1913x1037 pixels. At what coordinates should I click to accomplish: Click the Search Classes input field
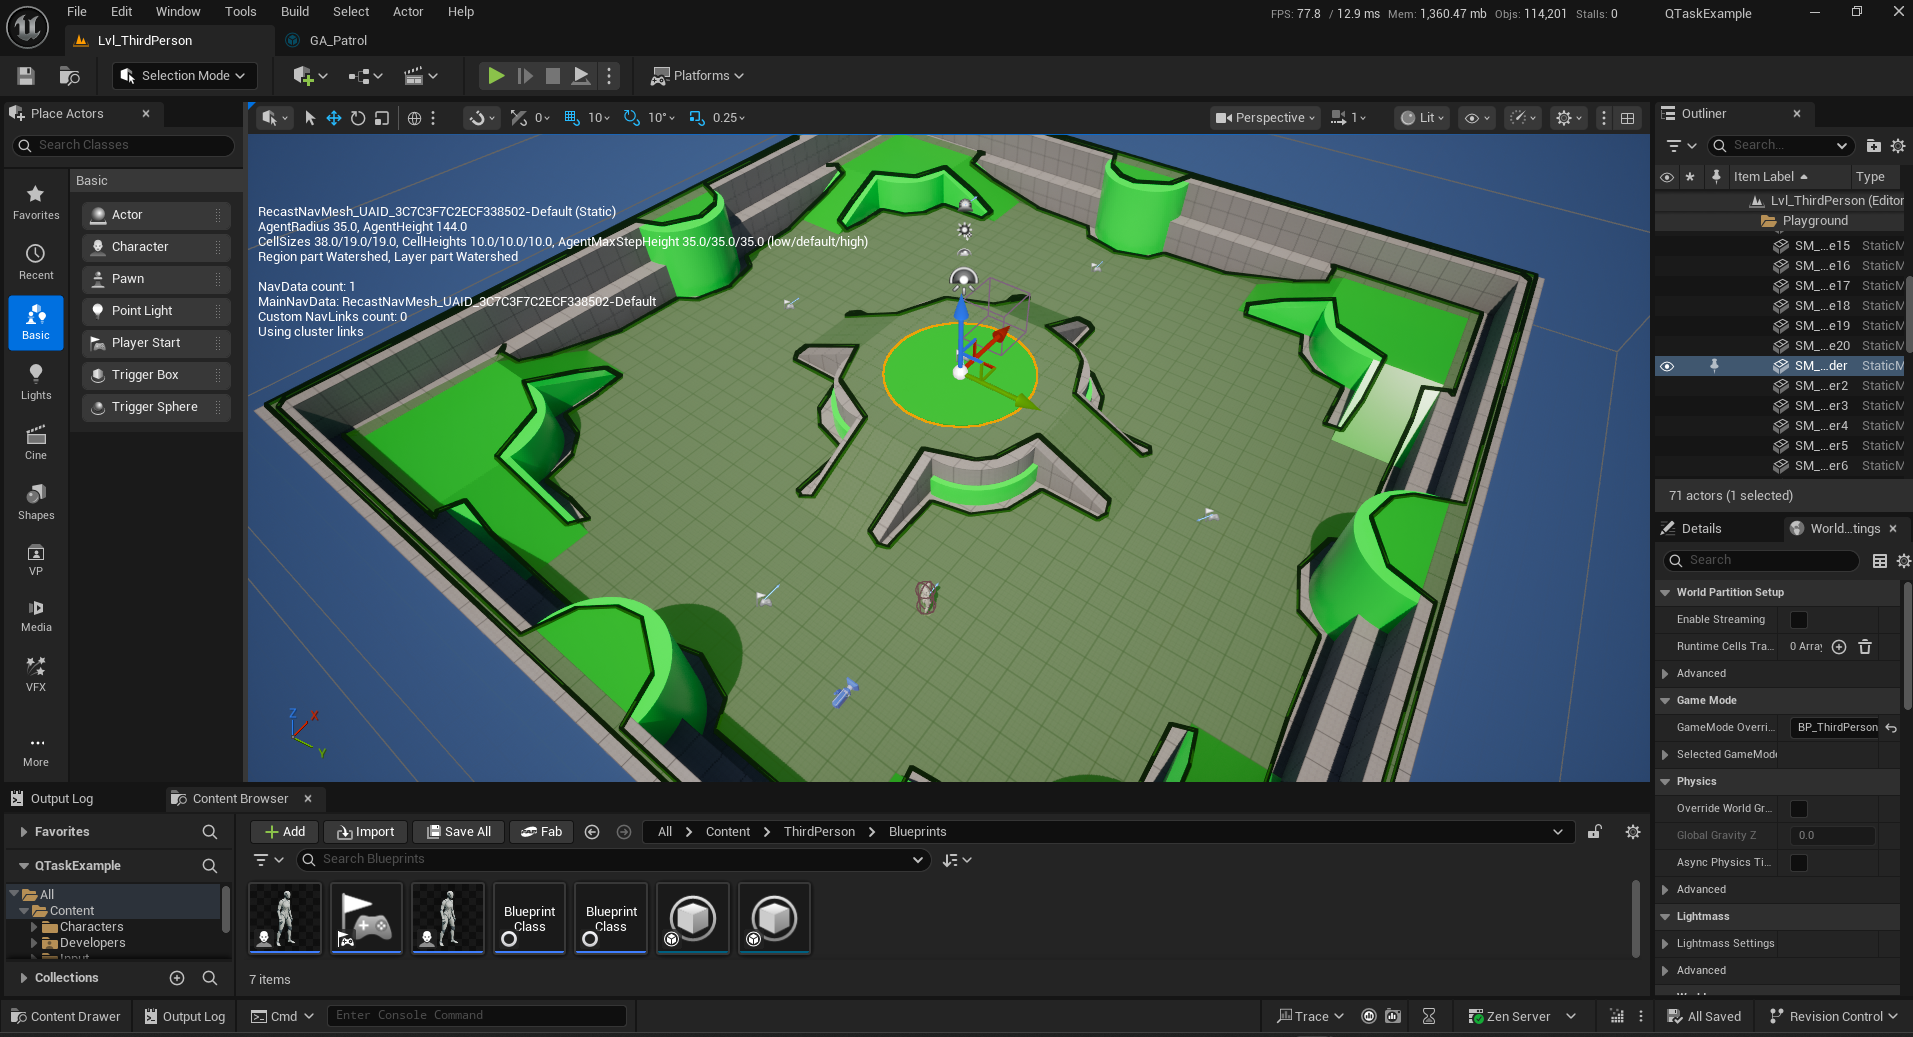[x=124, y=146]
